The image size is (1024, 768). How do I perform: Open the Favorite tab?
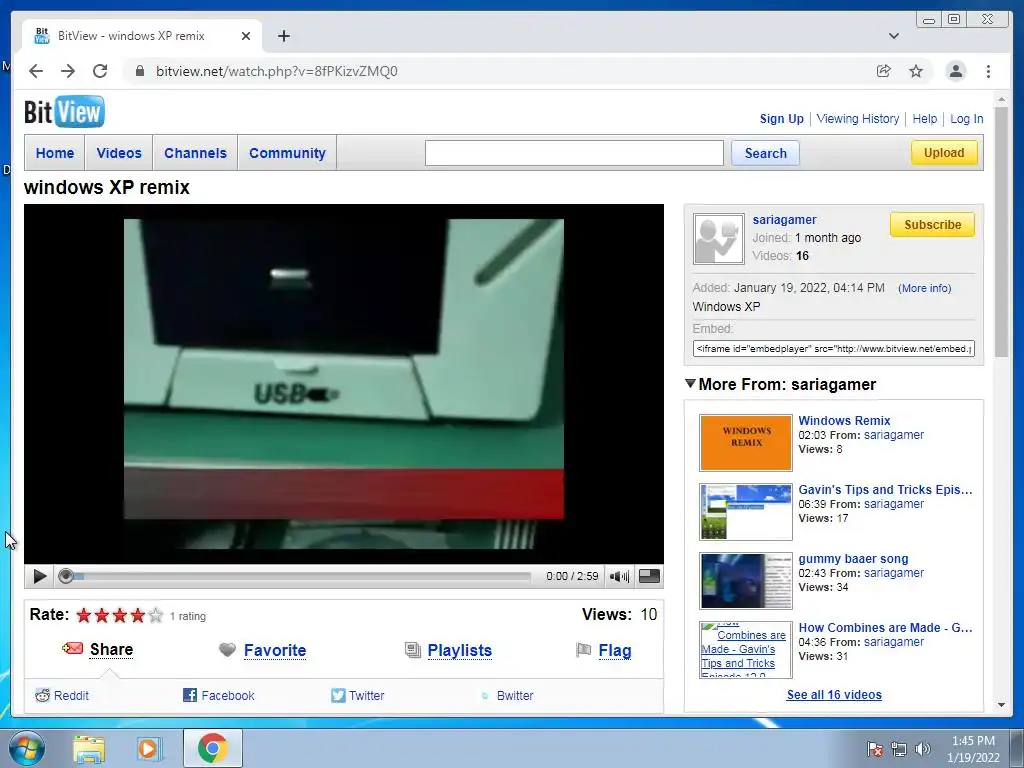click(275, 650)
